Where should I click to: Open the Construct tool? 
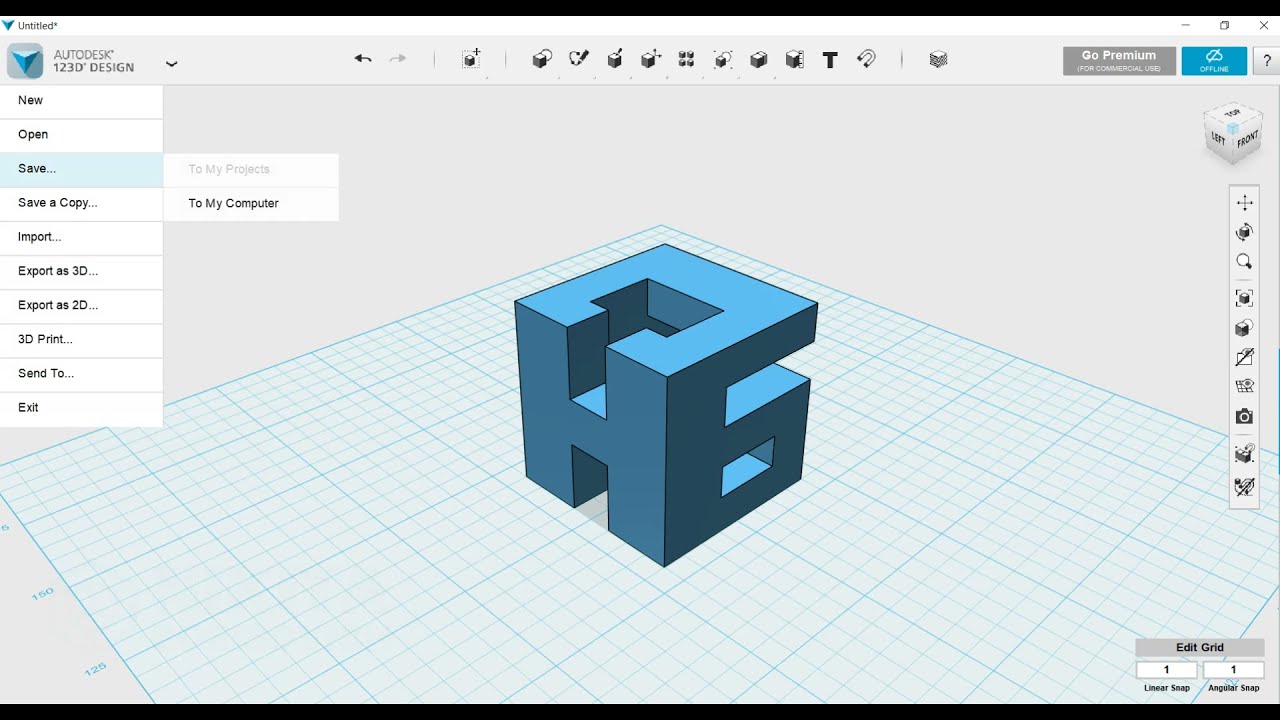pyautogui.click(x=614, y=59)
